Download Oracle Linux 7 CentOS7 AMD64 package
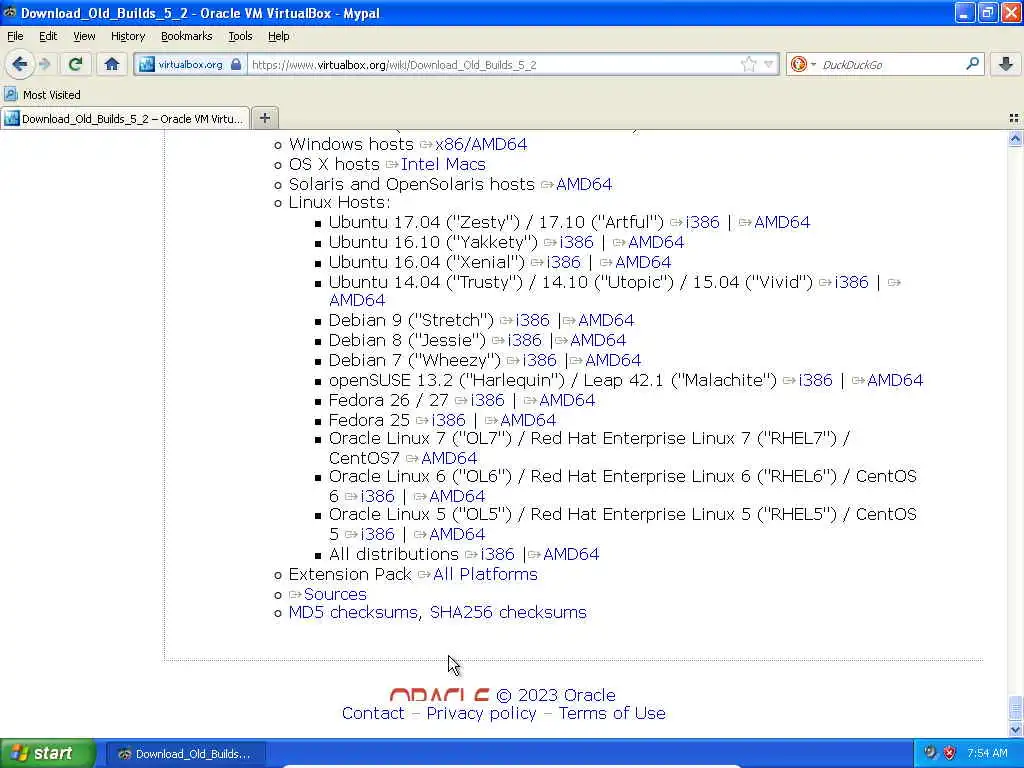The image size is (1024, 768). click(449, 458)
